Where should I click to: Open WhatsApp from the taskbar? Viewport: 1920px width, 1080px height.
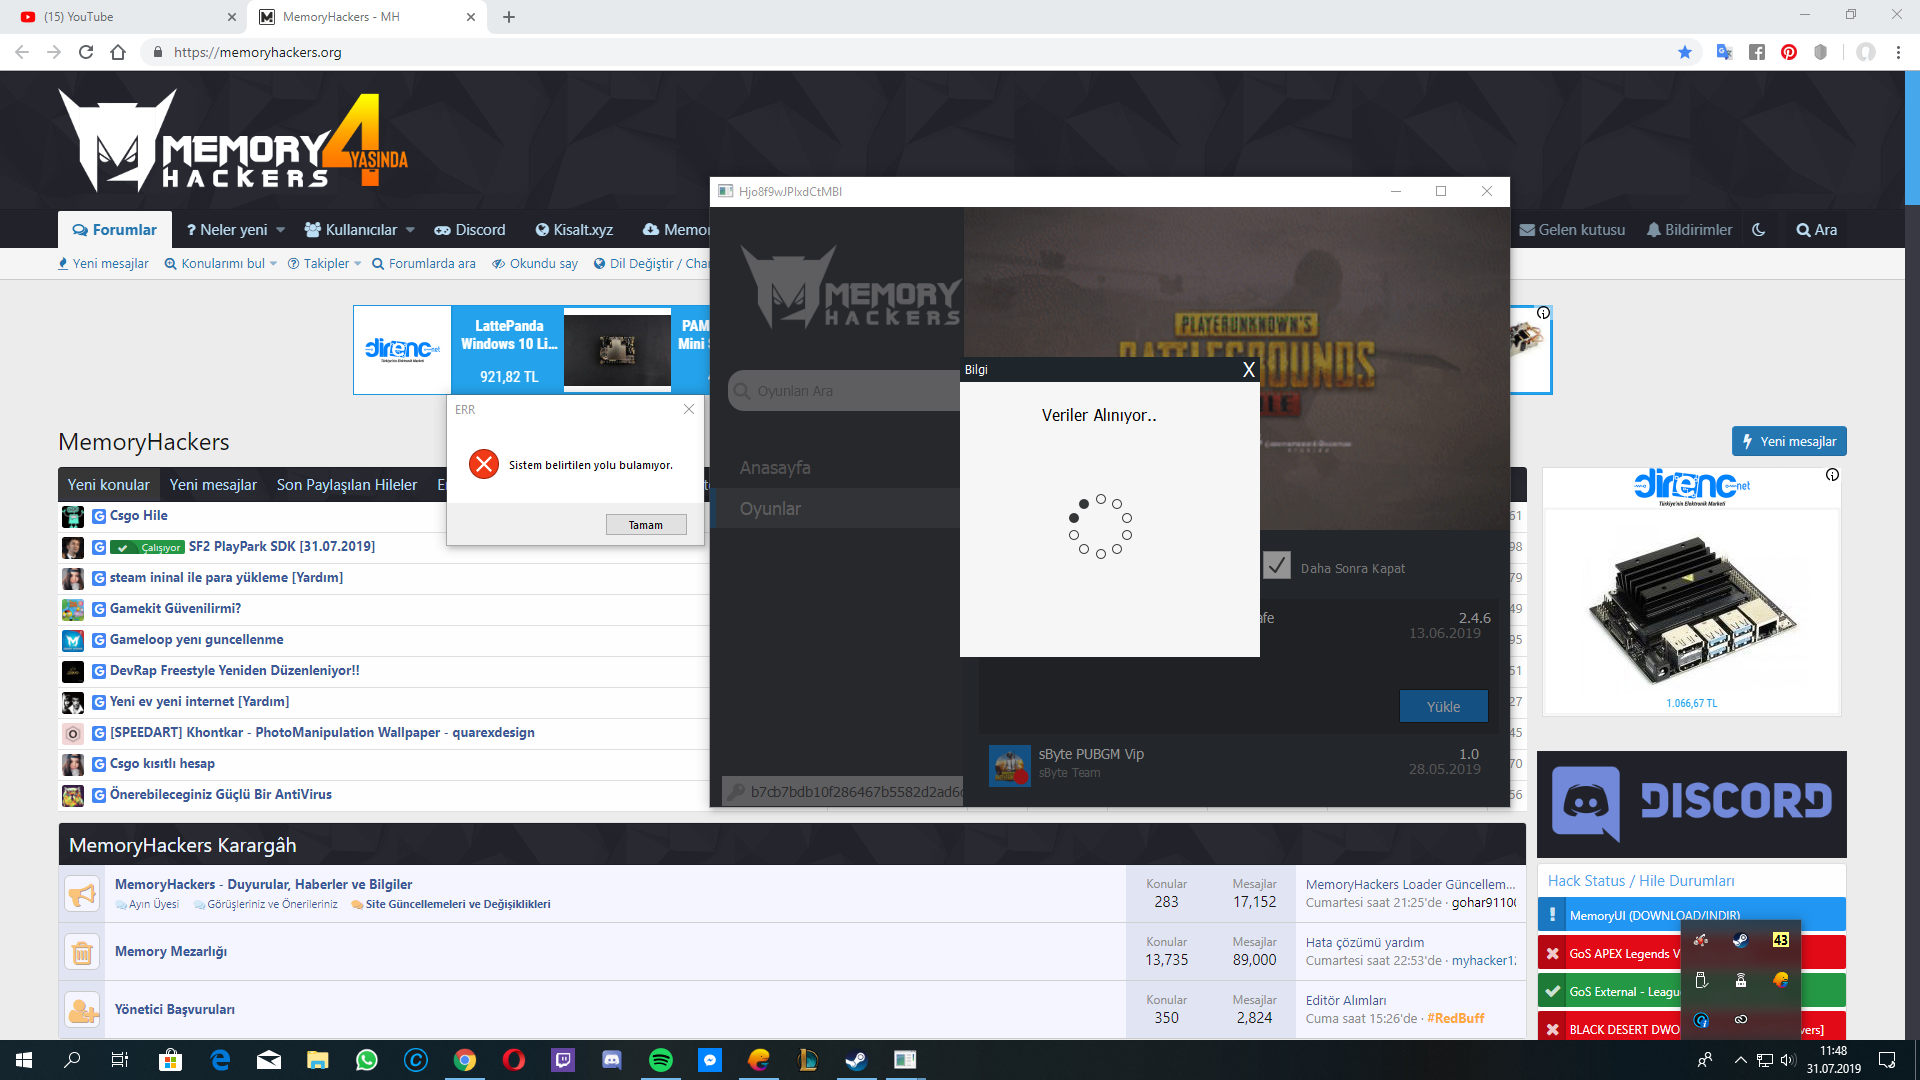[x=367, y=1060]
